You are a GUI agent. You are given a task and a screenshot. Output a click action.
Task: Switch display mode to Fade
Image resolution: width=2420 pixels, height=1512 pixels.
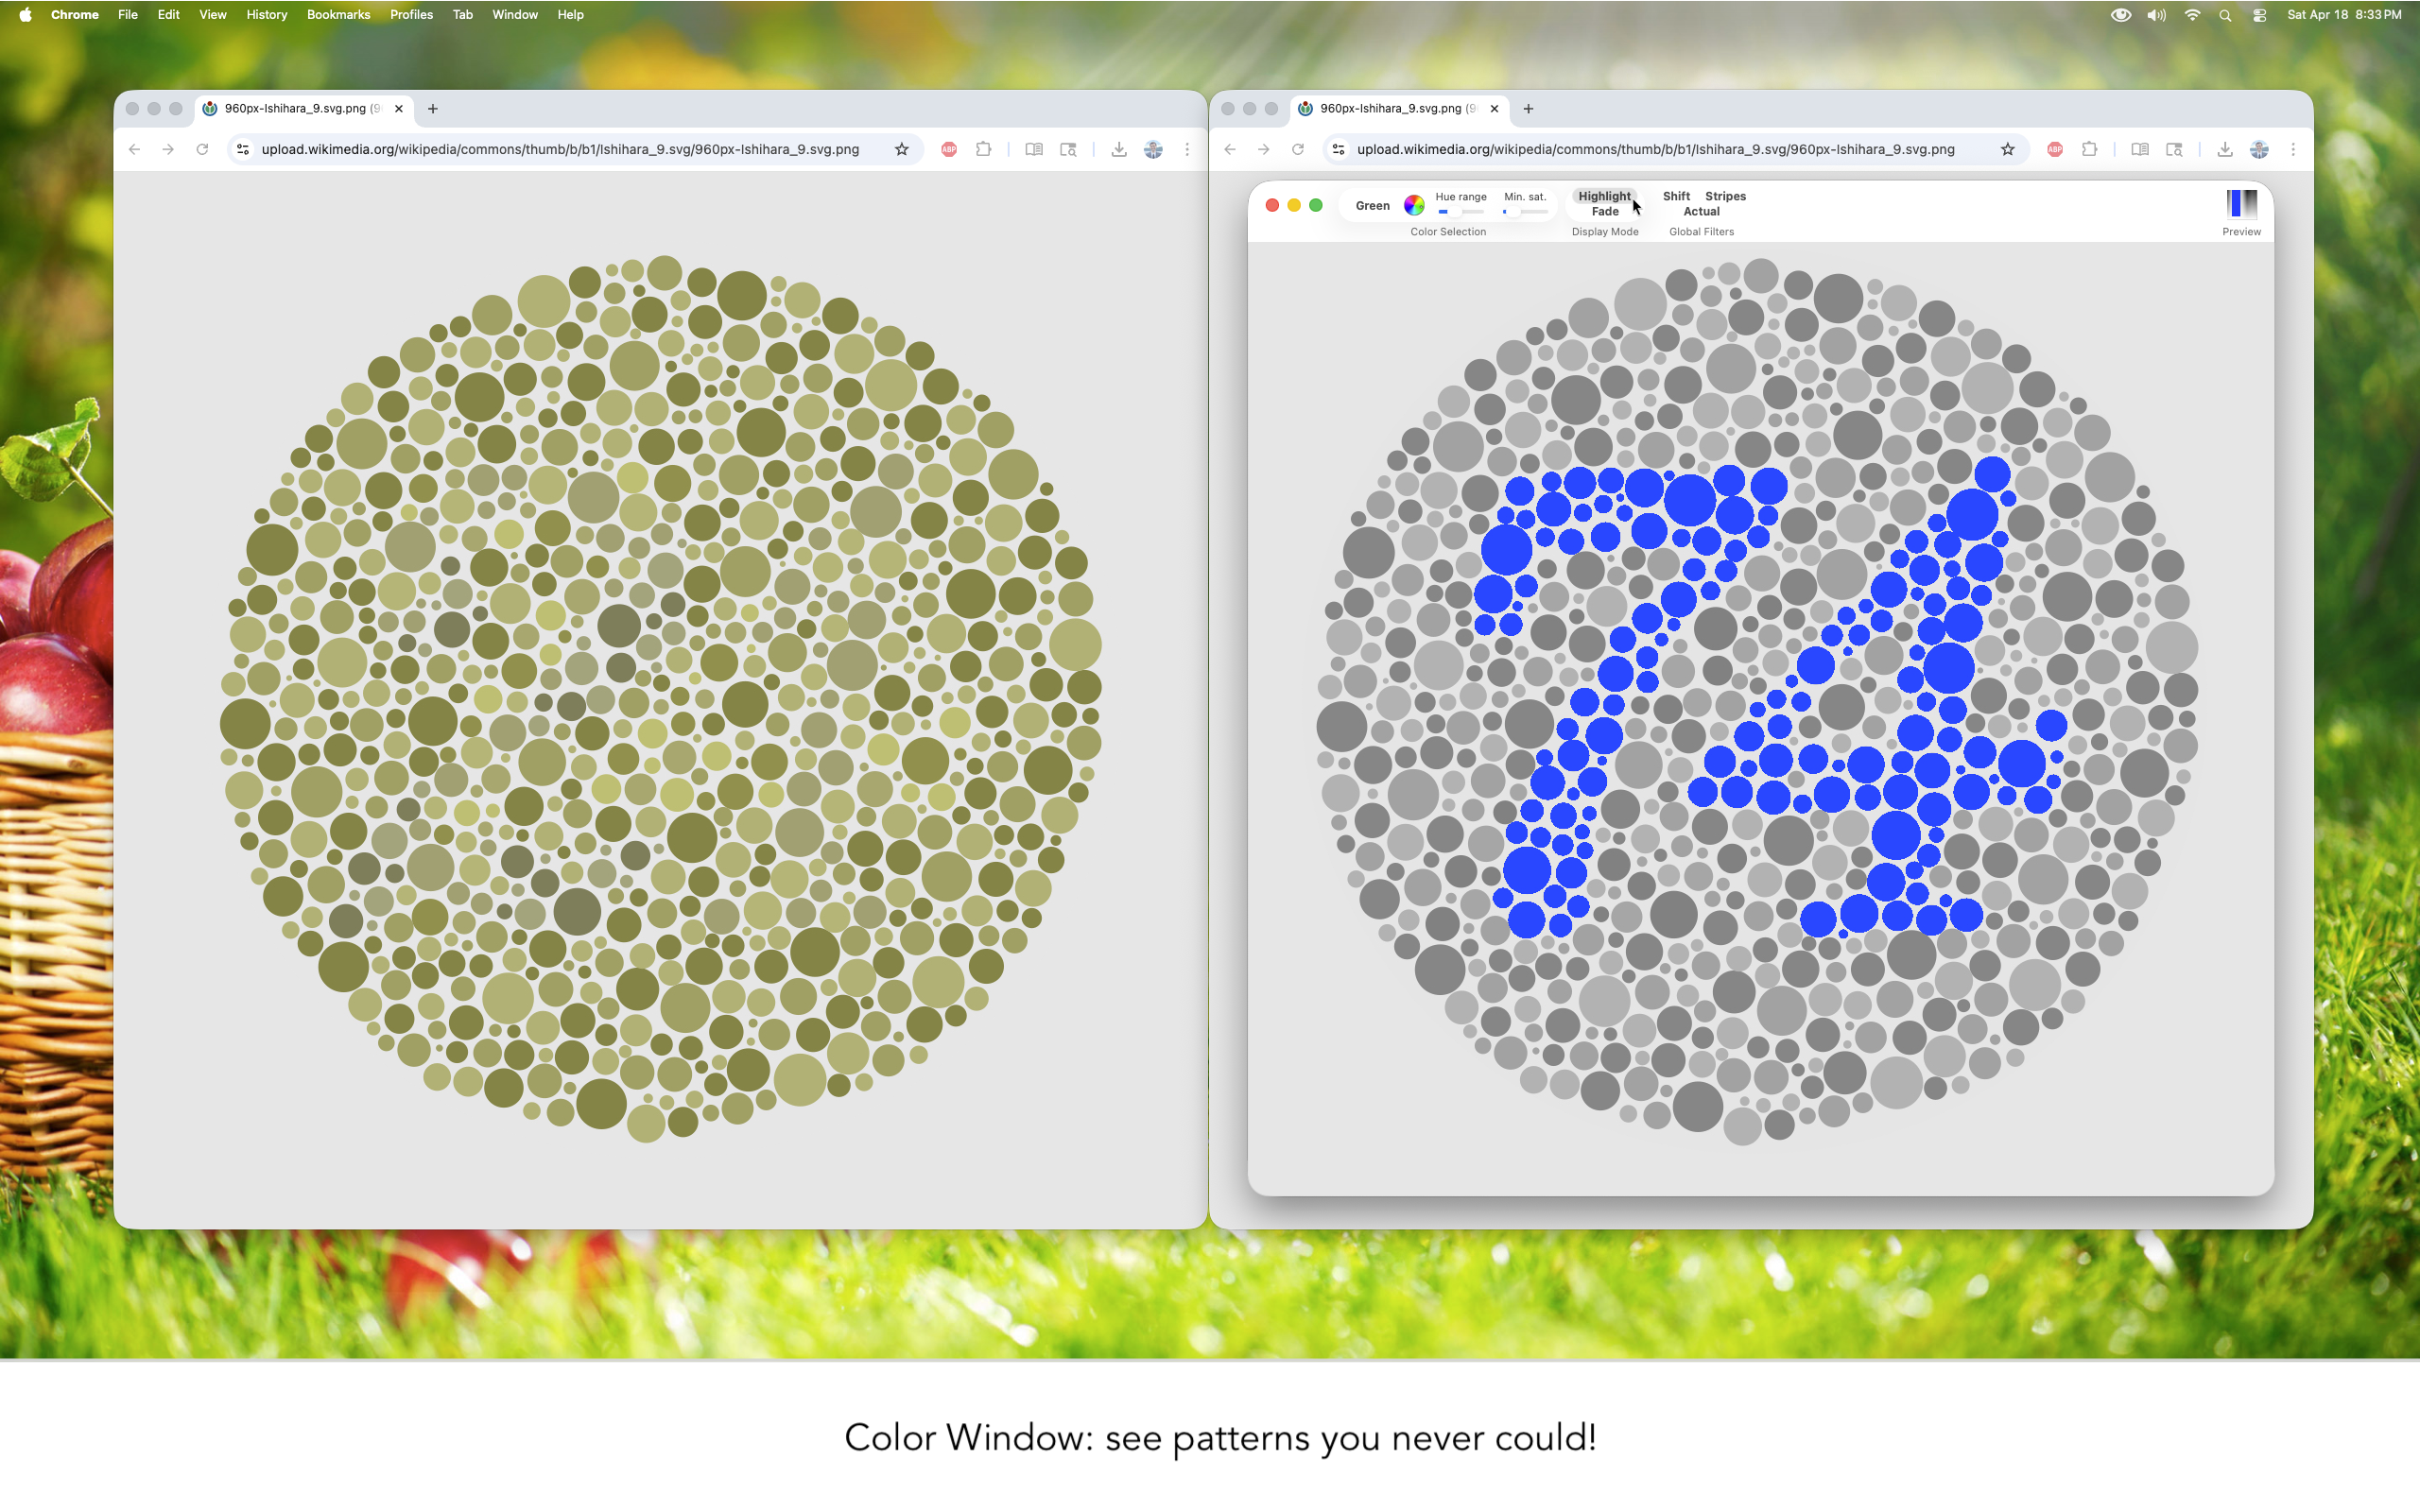(1604, 212)
